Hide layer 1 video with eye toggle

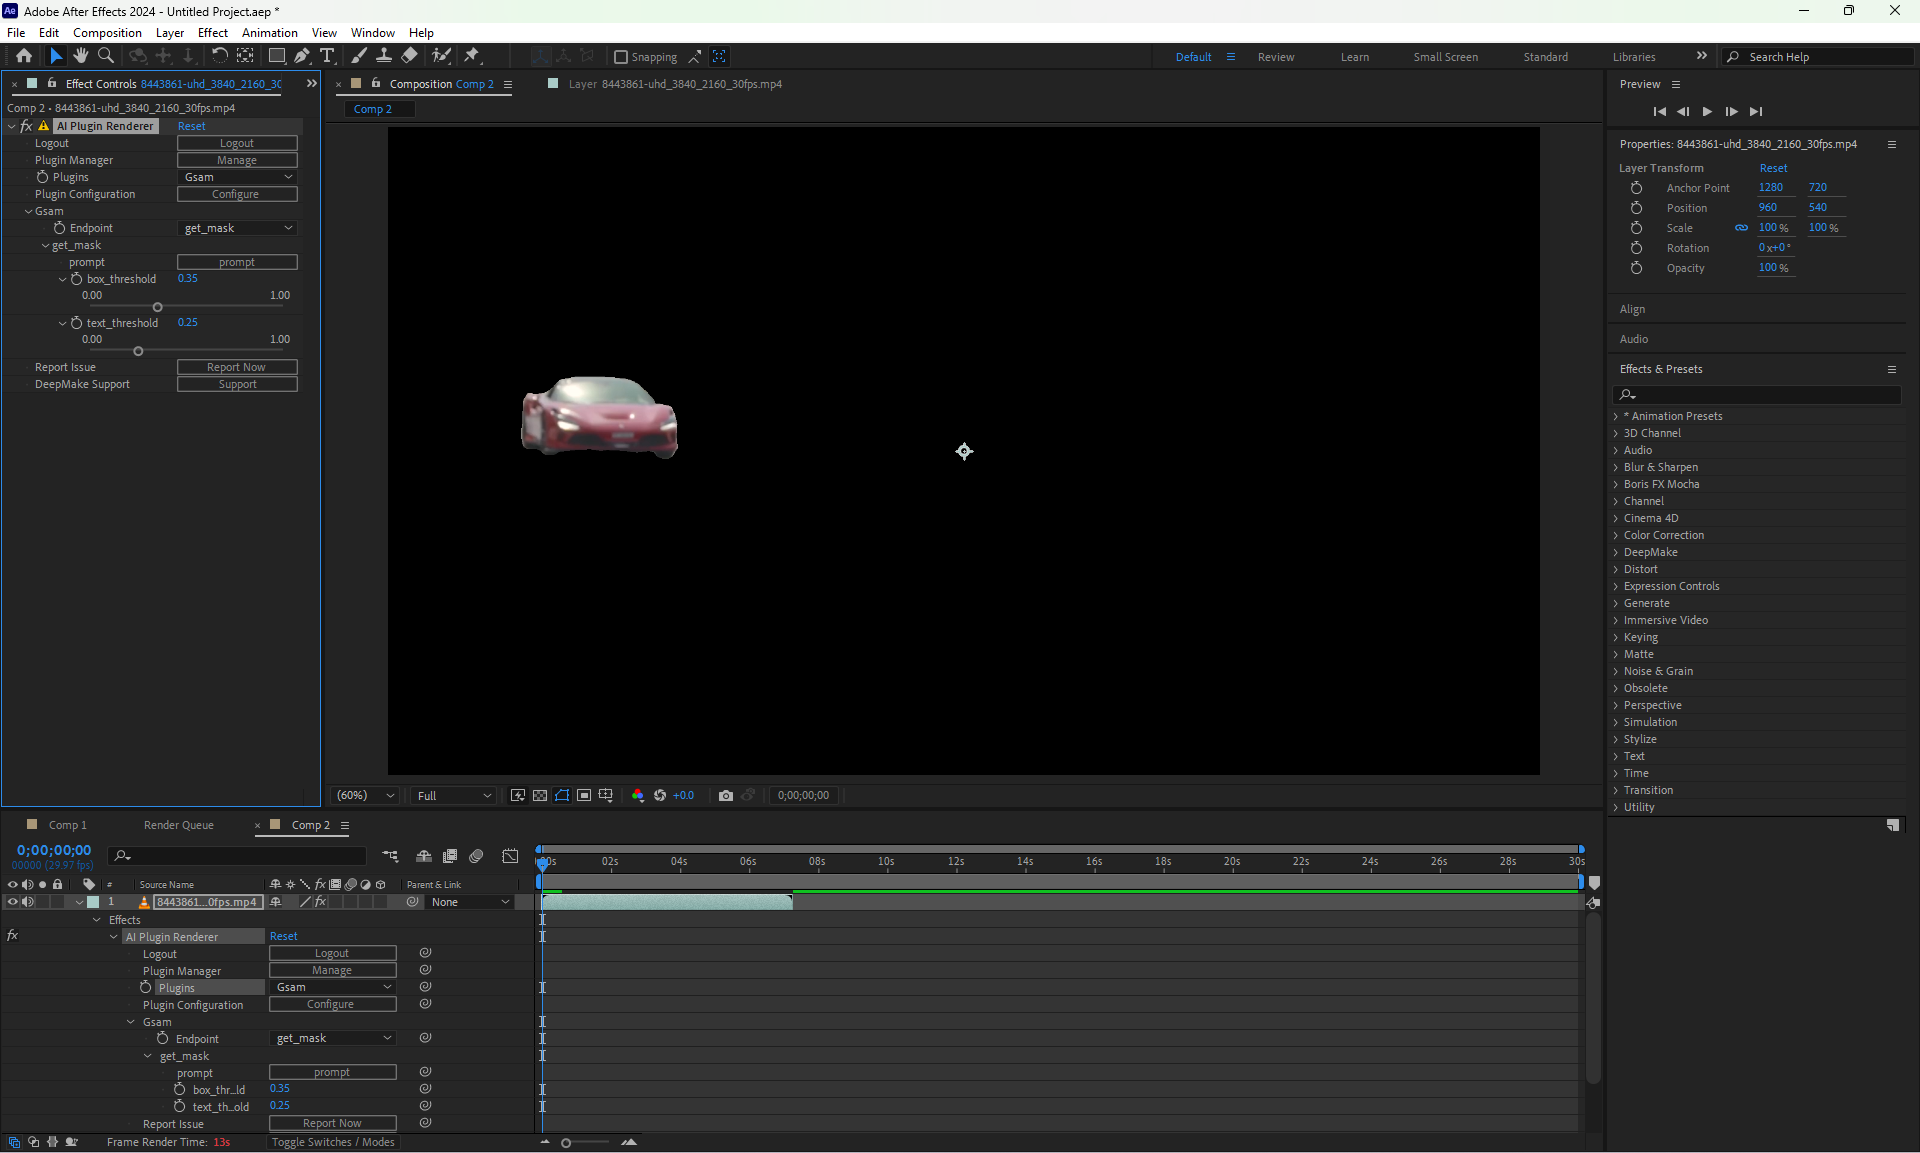pyautogui.click(x=13, y=902)
